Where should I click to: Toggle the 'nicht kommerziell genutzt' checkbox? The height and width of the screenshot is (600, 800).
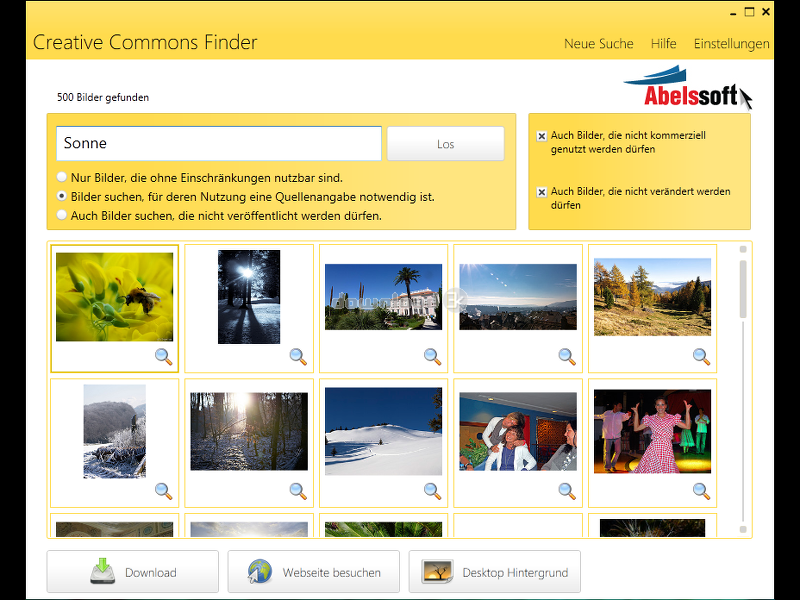tap(542, 136)
